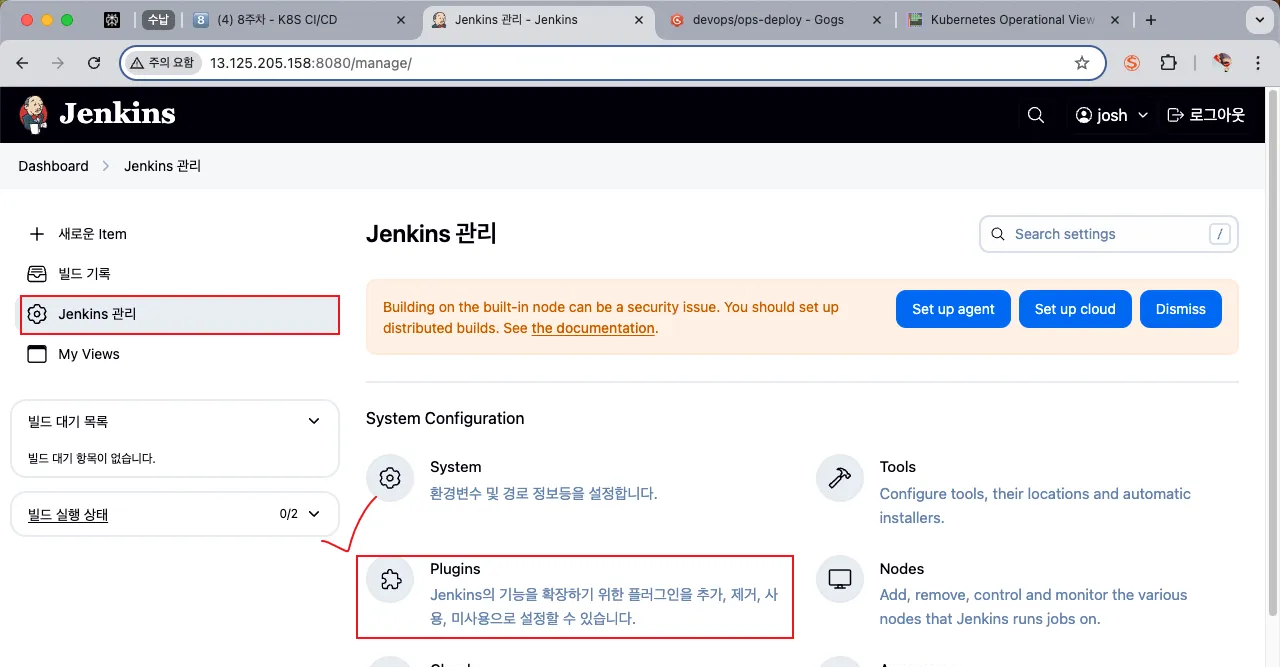This screenshot has height=667, width=1280.
Task: Open the search magnifier icon in Jenkins header
Action: pyautogui.click(x=1036, y=115)
